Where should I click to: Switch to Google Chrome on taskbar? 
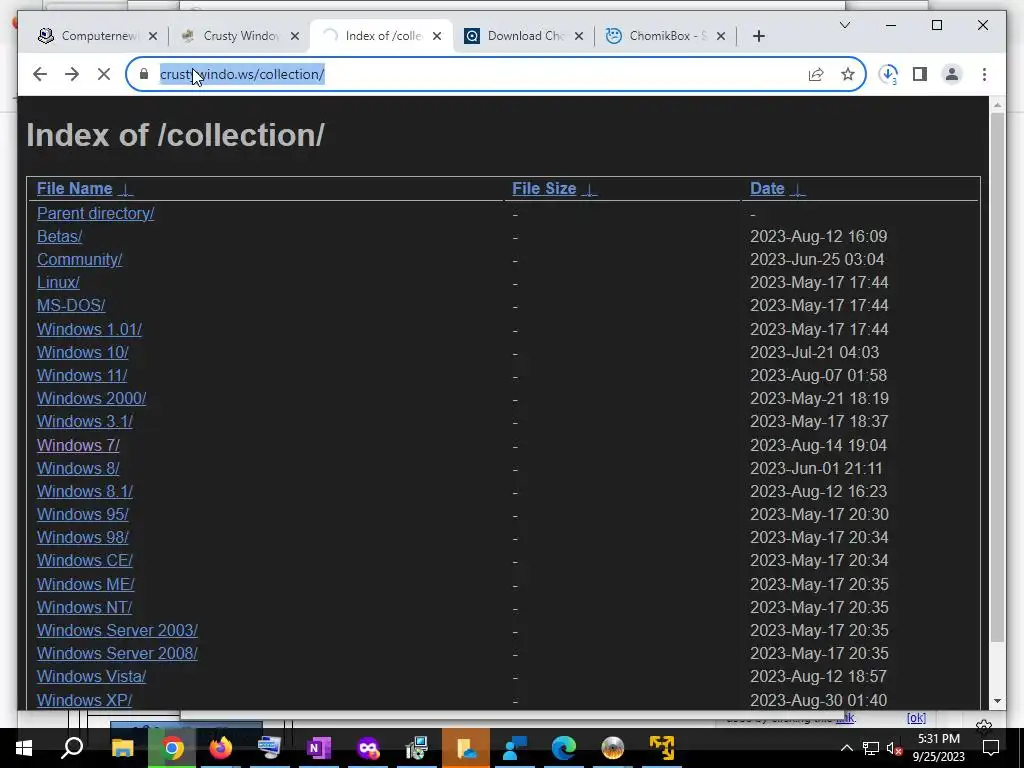coord(172,748)
